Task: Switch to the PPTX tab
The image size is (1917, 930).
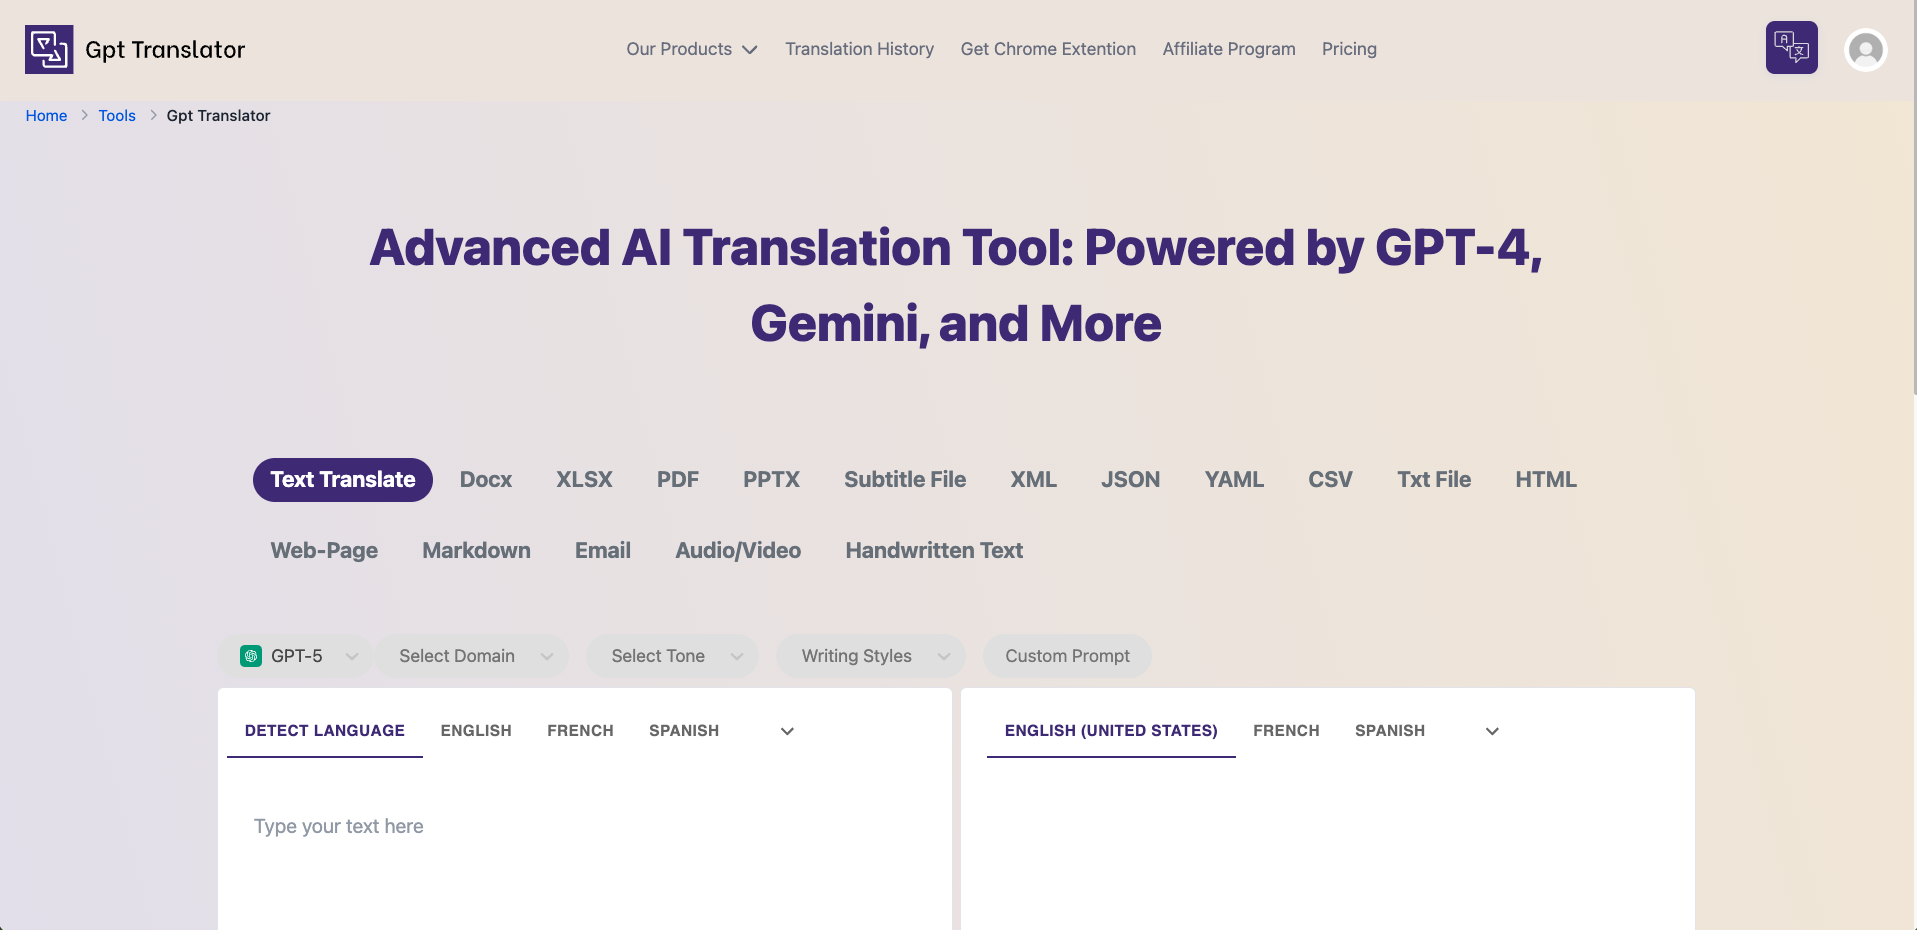Action: coord(771,480)
